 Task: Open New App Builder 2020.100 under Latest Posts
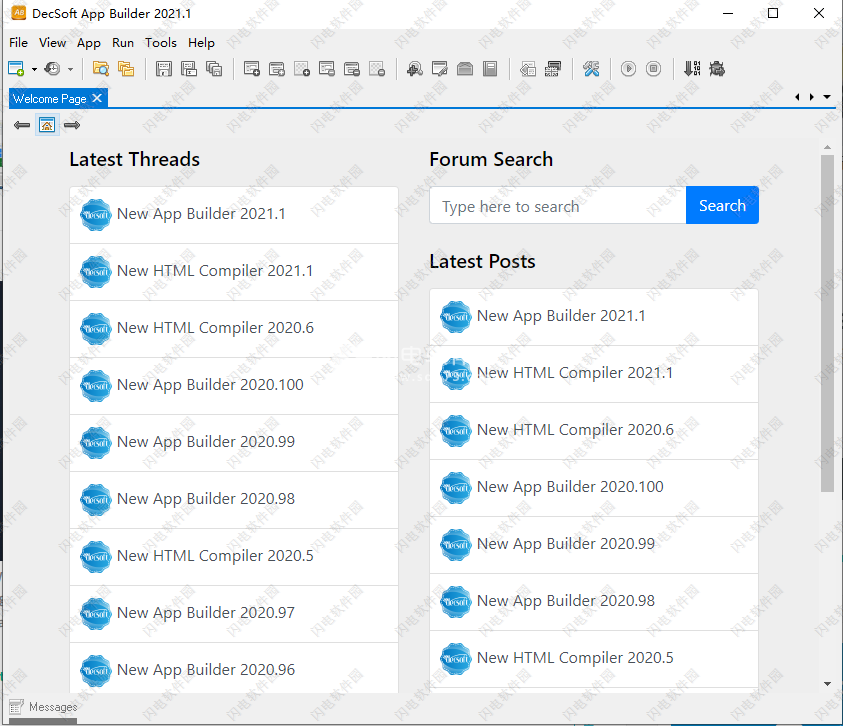[x=594, y=488]
